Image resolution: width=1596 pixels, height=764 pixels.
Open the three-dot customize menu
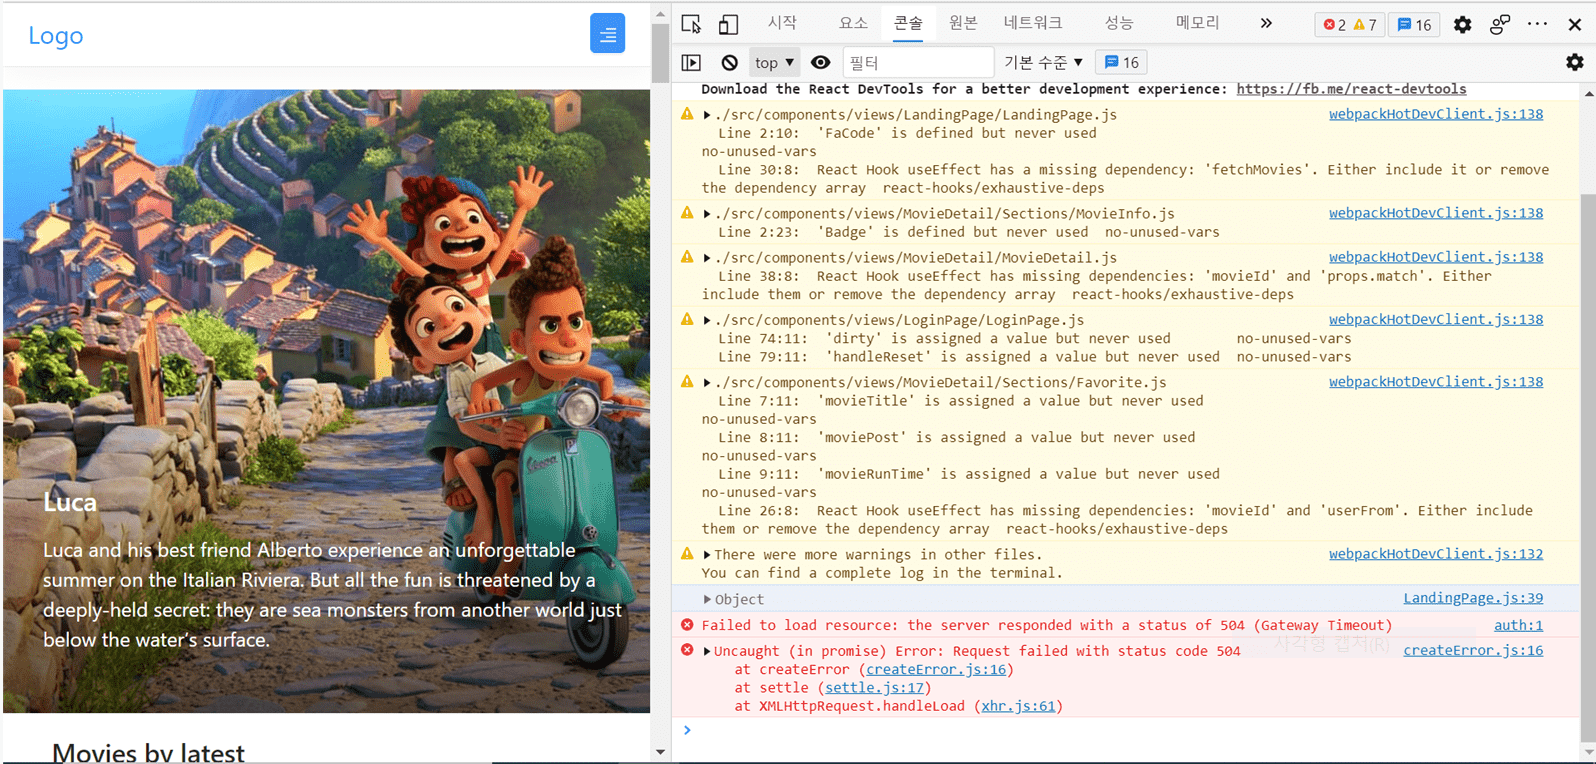pyautogui.click(x=1538, y=24)
